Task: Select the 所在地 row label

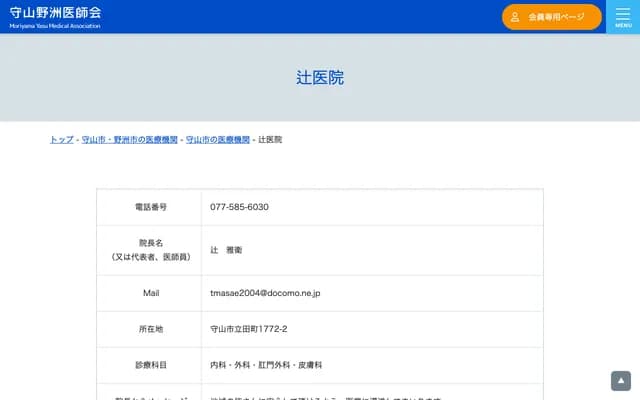Action: tap(150, 329)
